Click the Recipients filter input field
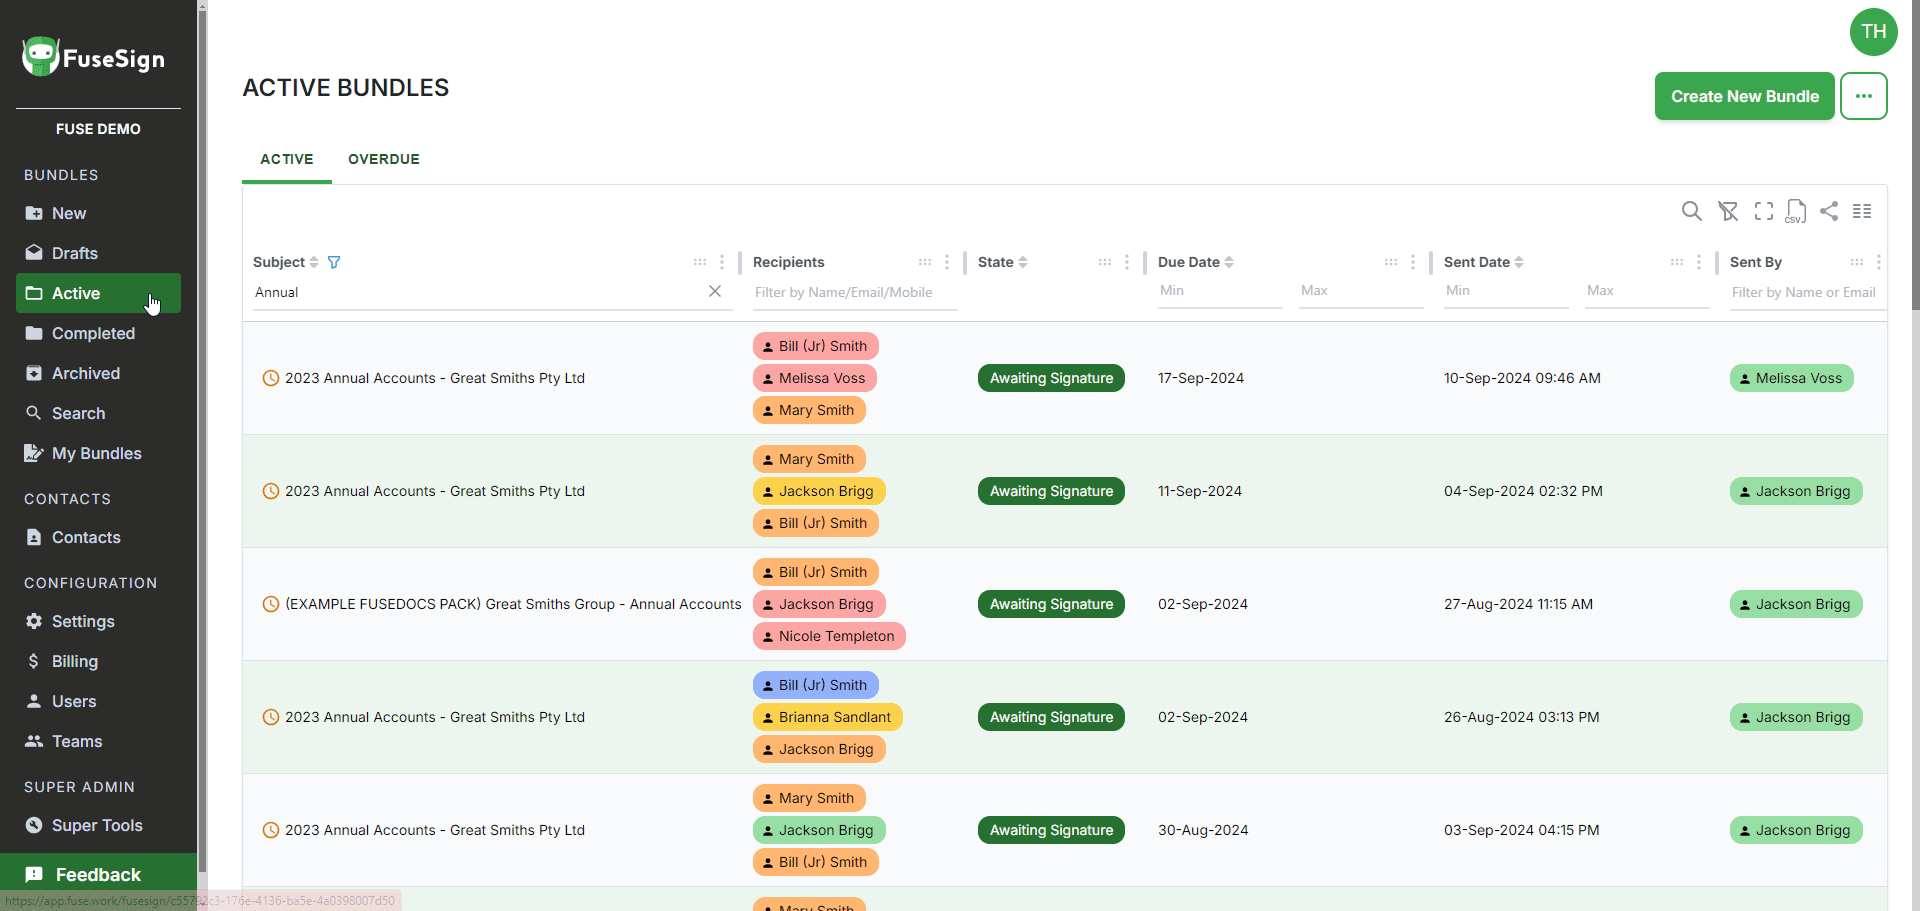 click(x=854, y=292)
